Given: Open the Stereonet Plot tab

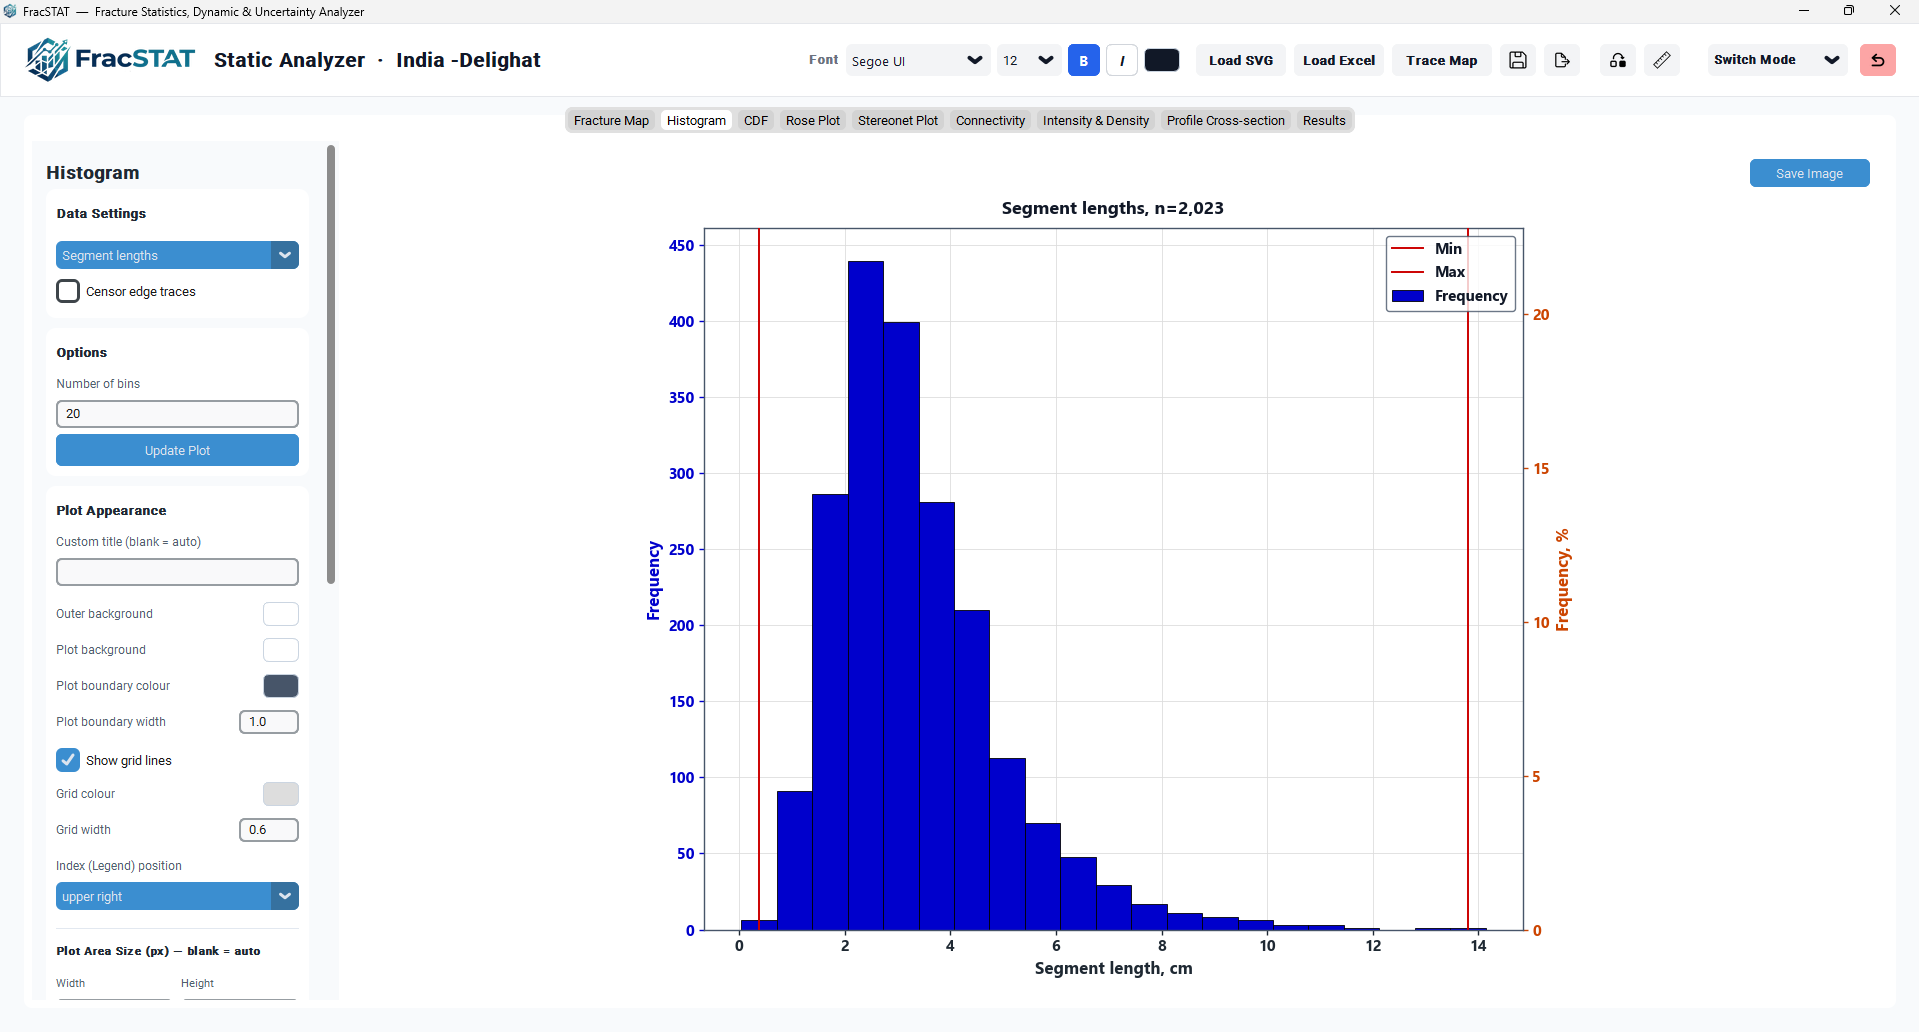Looking at the screenshot, I should (x=898, y=120).
